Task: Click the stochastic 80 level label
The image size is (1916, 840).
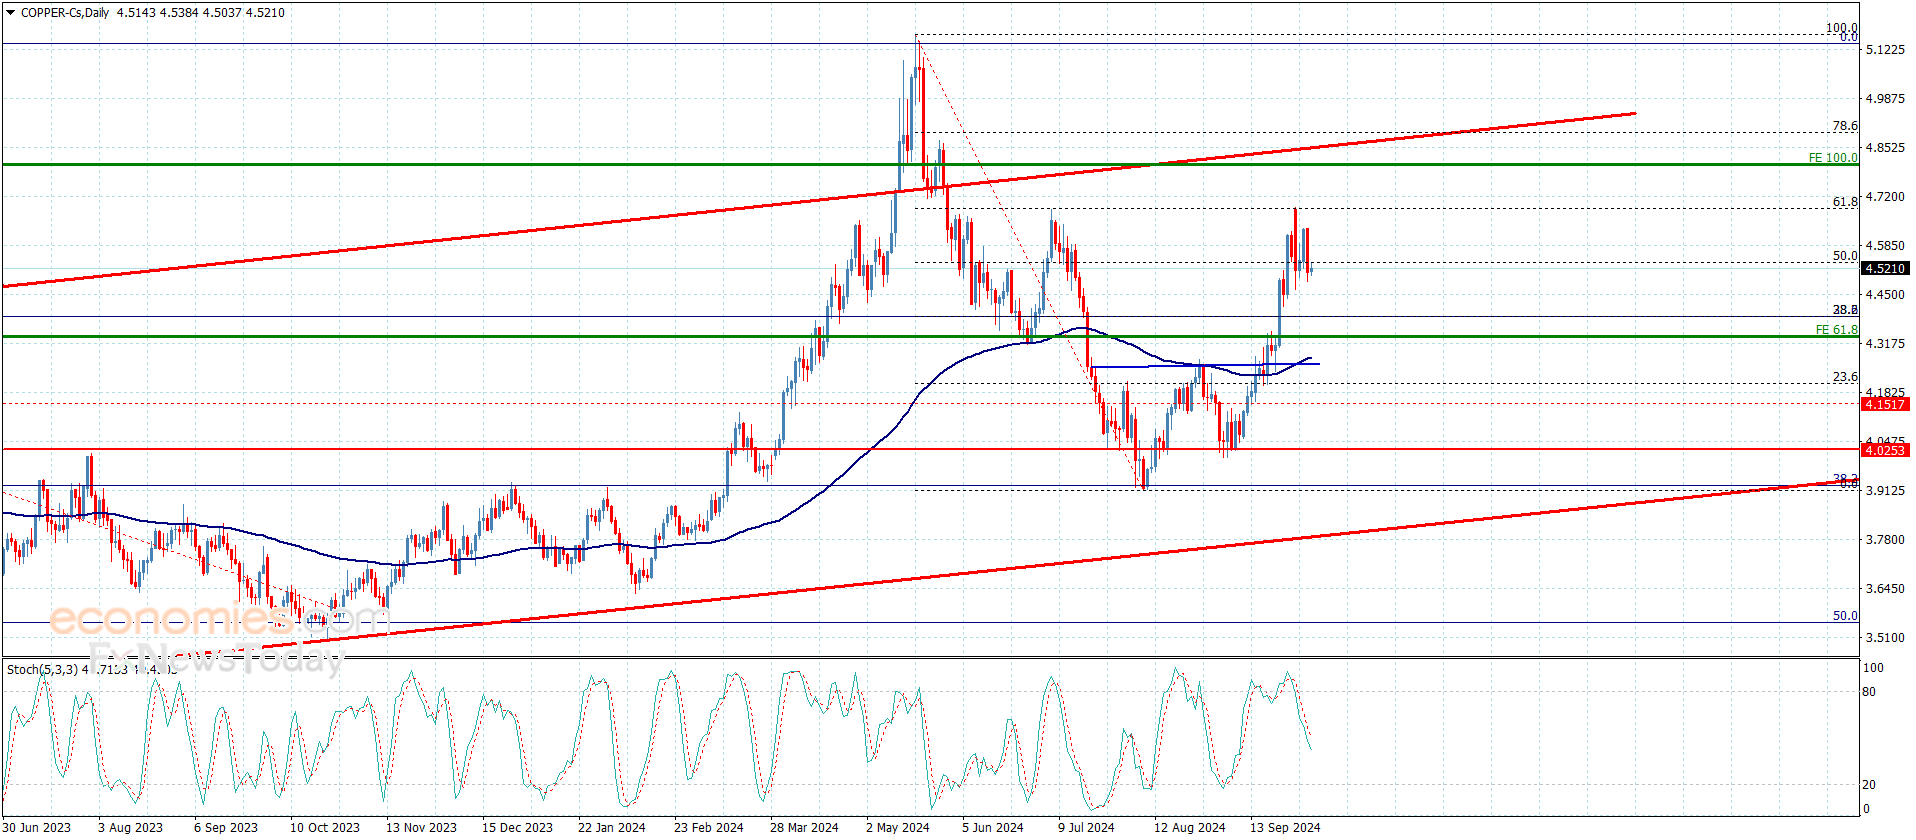Action: pyautogui.click(x=1869, y=692)
